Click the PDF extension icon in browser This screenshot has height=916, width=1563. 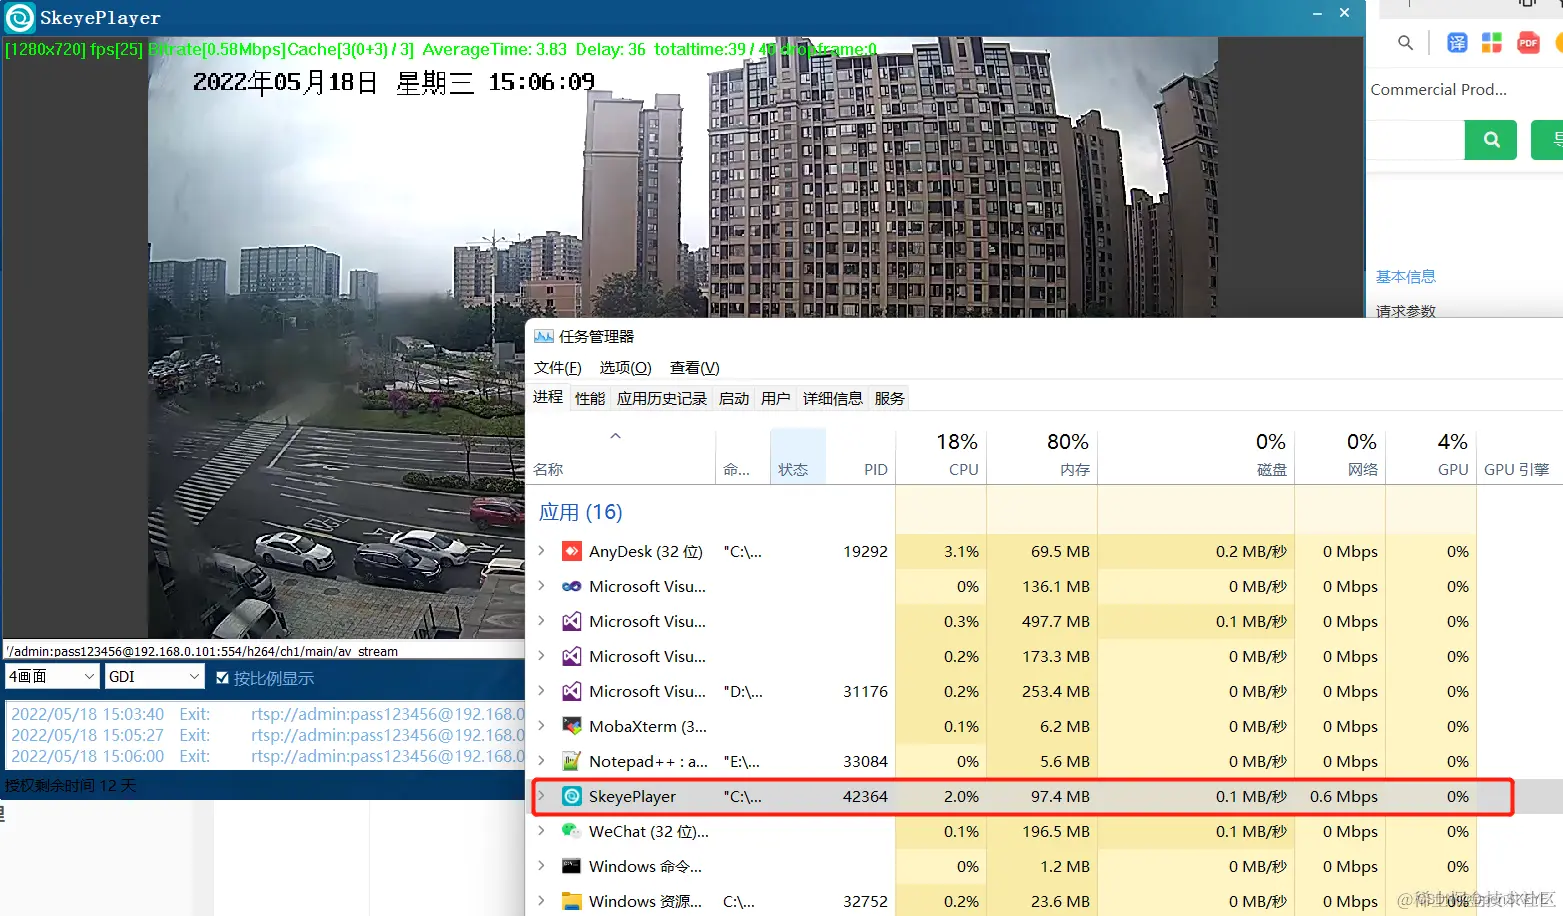(1528, 42)
